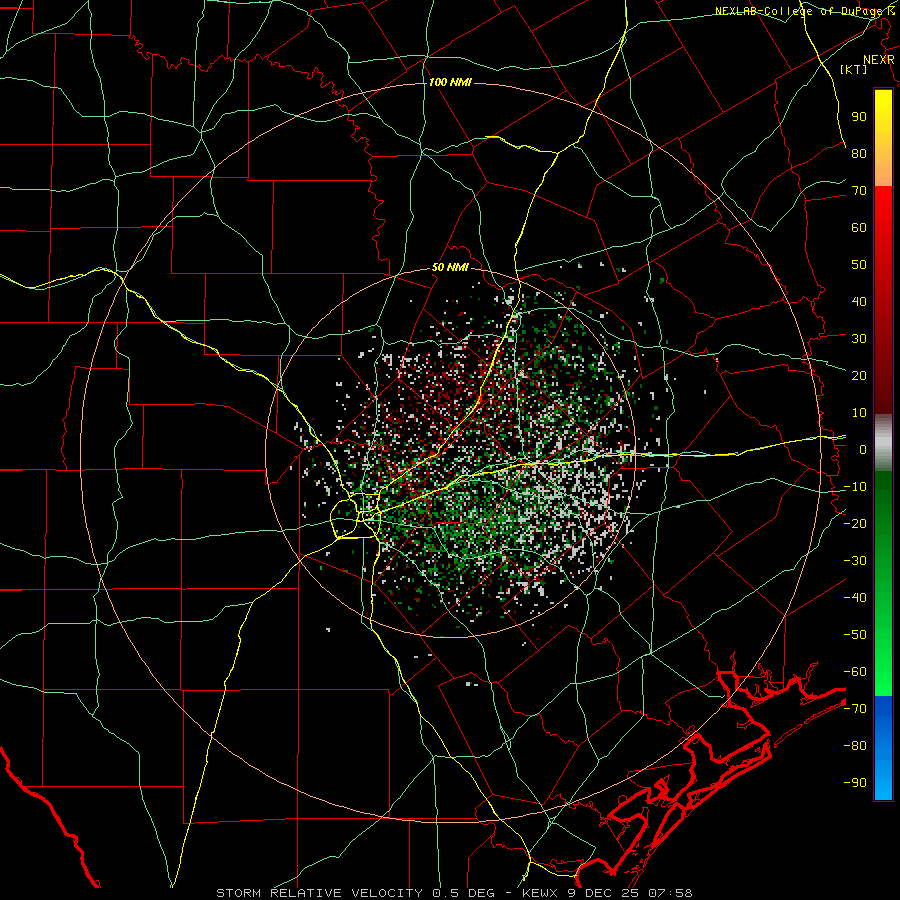900x900 pixels.
Task: Click the NEXR label above the scale
Action: [879, 60]
